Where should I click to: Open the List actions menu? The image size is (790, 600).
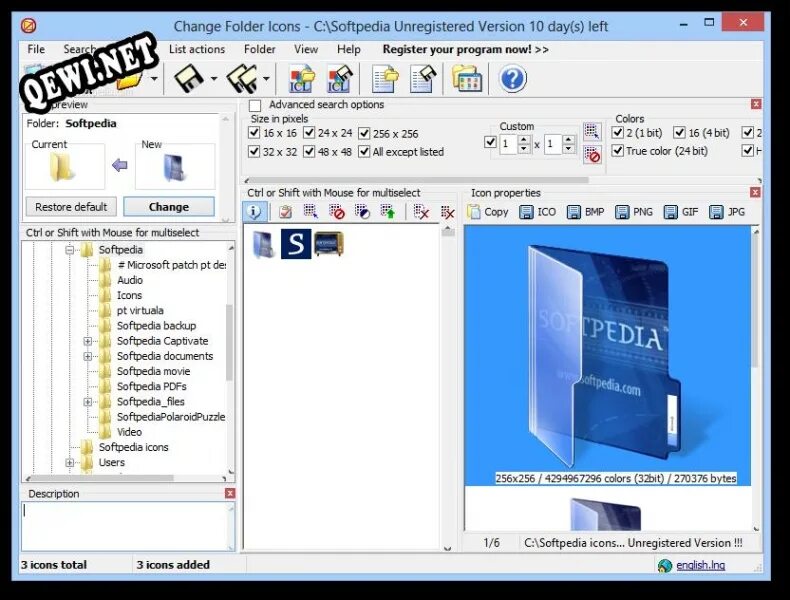tap(197, 49)
